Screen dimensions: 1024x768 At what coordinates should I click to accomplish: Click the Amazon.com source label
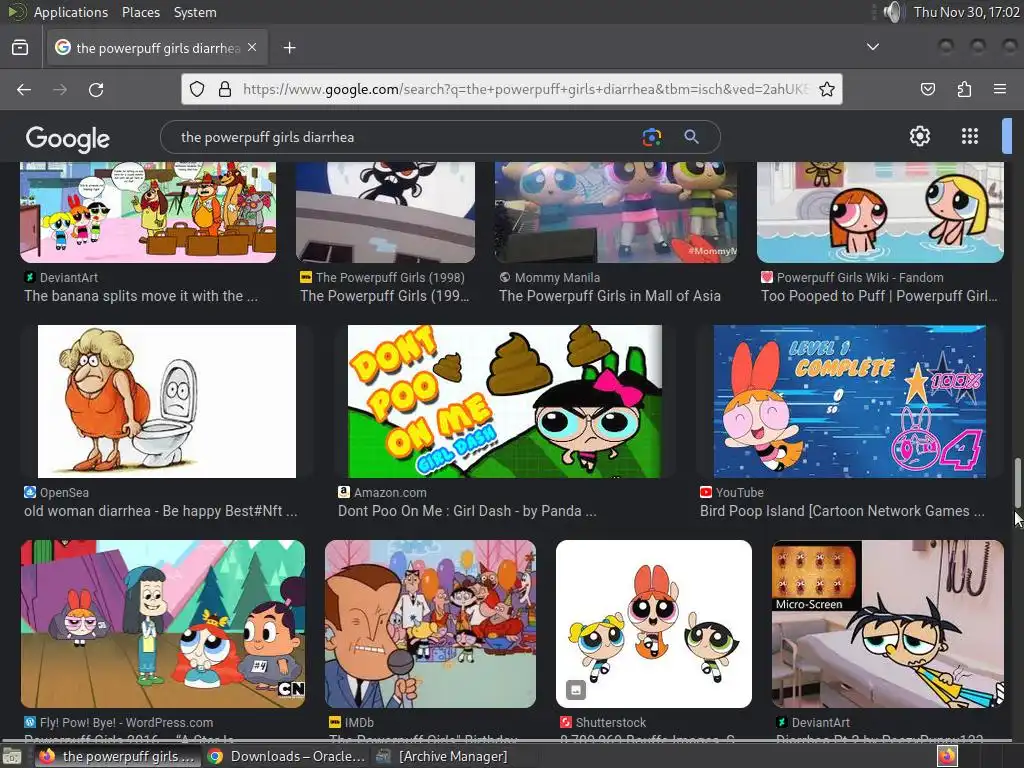click(x=390, y=492)
